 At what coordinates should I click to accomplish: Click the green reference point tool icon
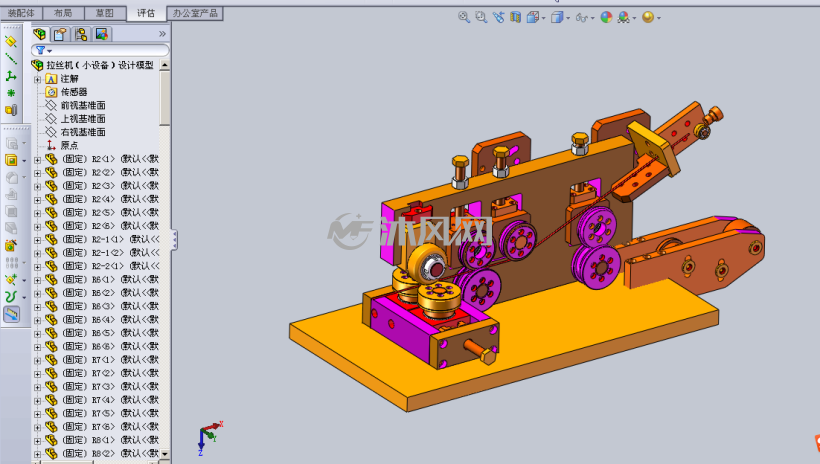click(x=11, y=93)
